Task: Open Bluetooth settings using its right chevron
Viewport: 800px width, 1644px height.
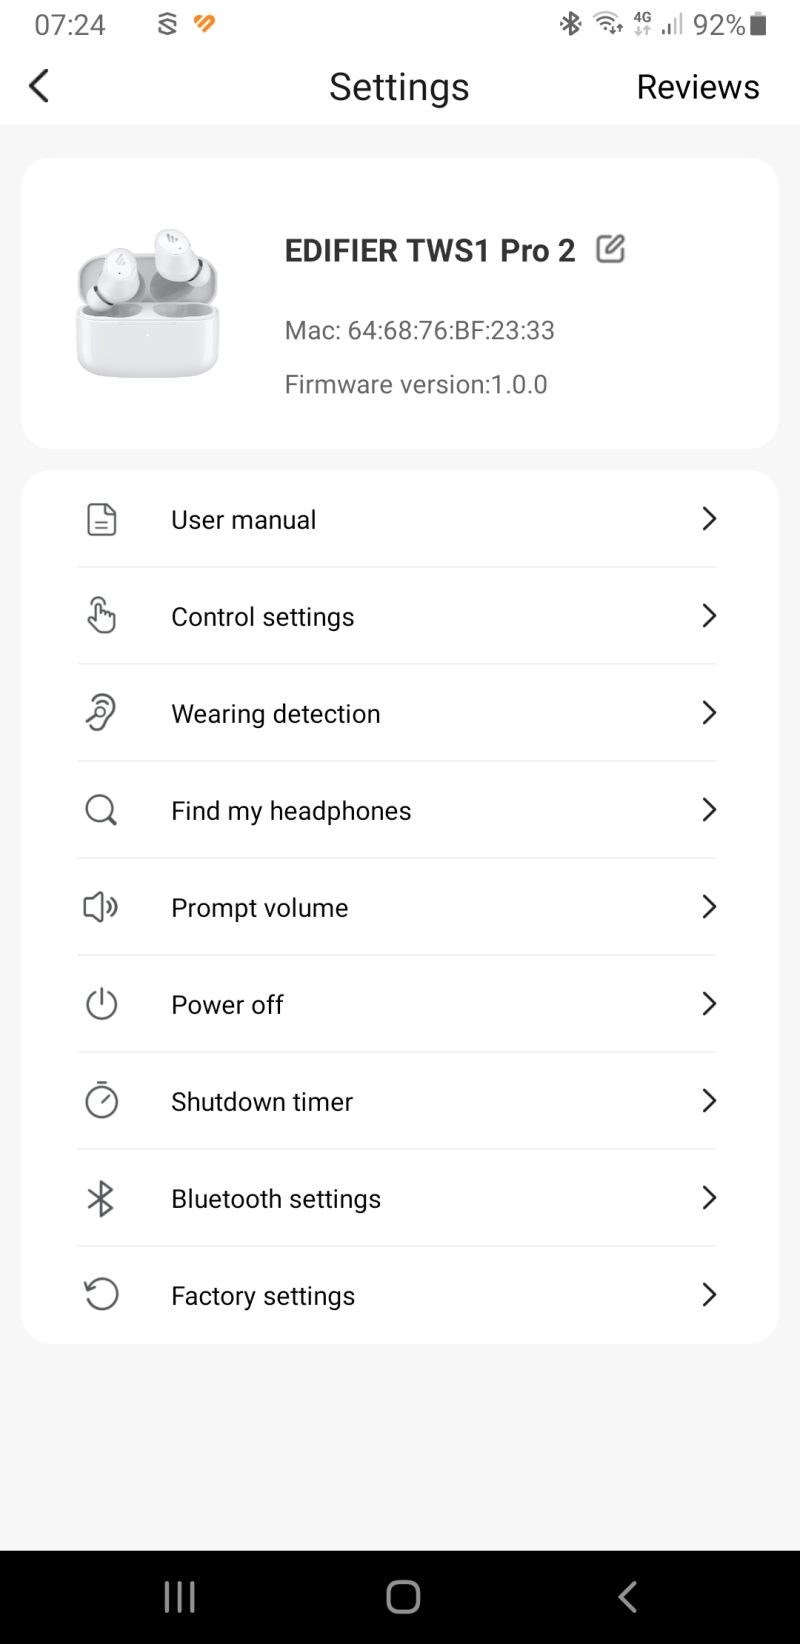Action: click(x=709, y=1198)
